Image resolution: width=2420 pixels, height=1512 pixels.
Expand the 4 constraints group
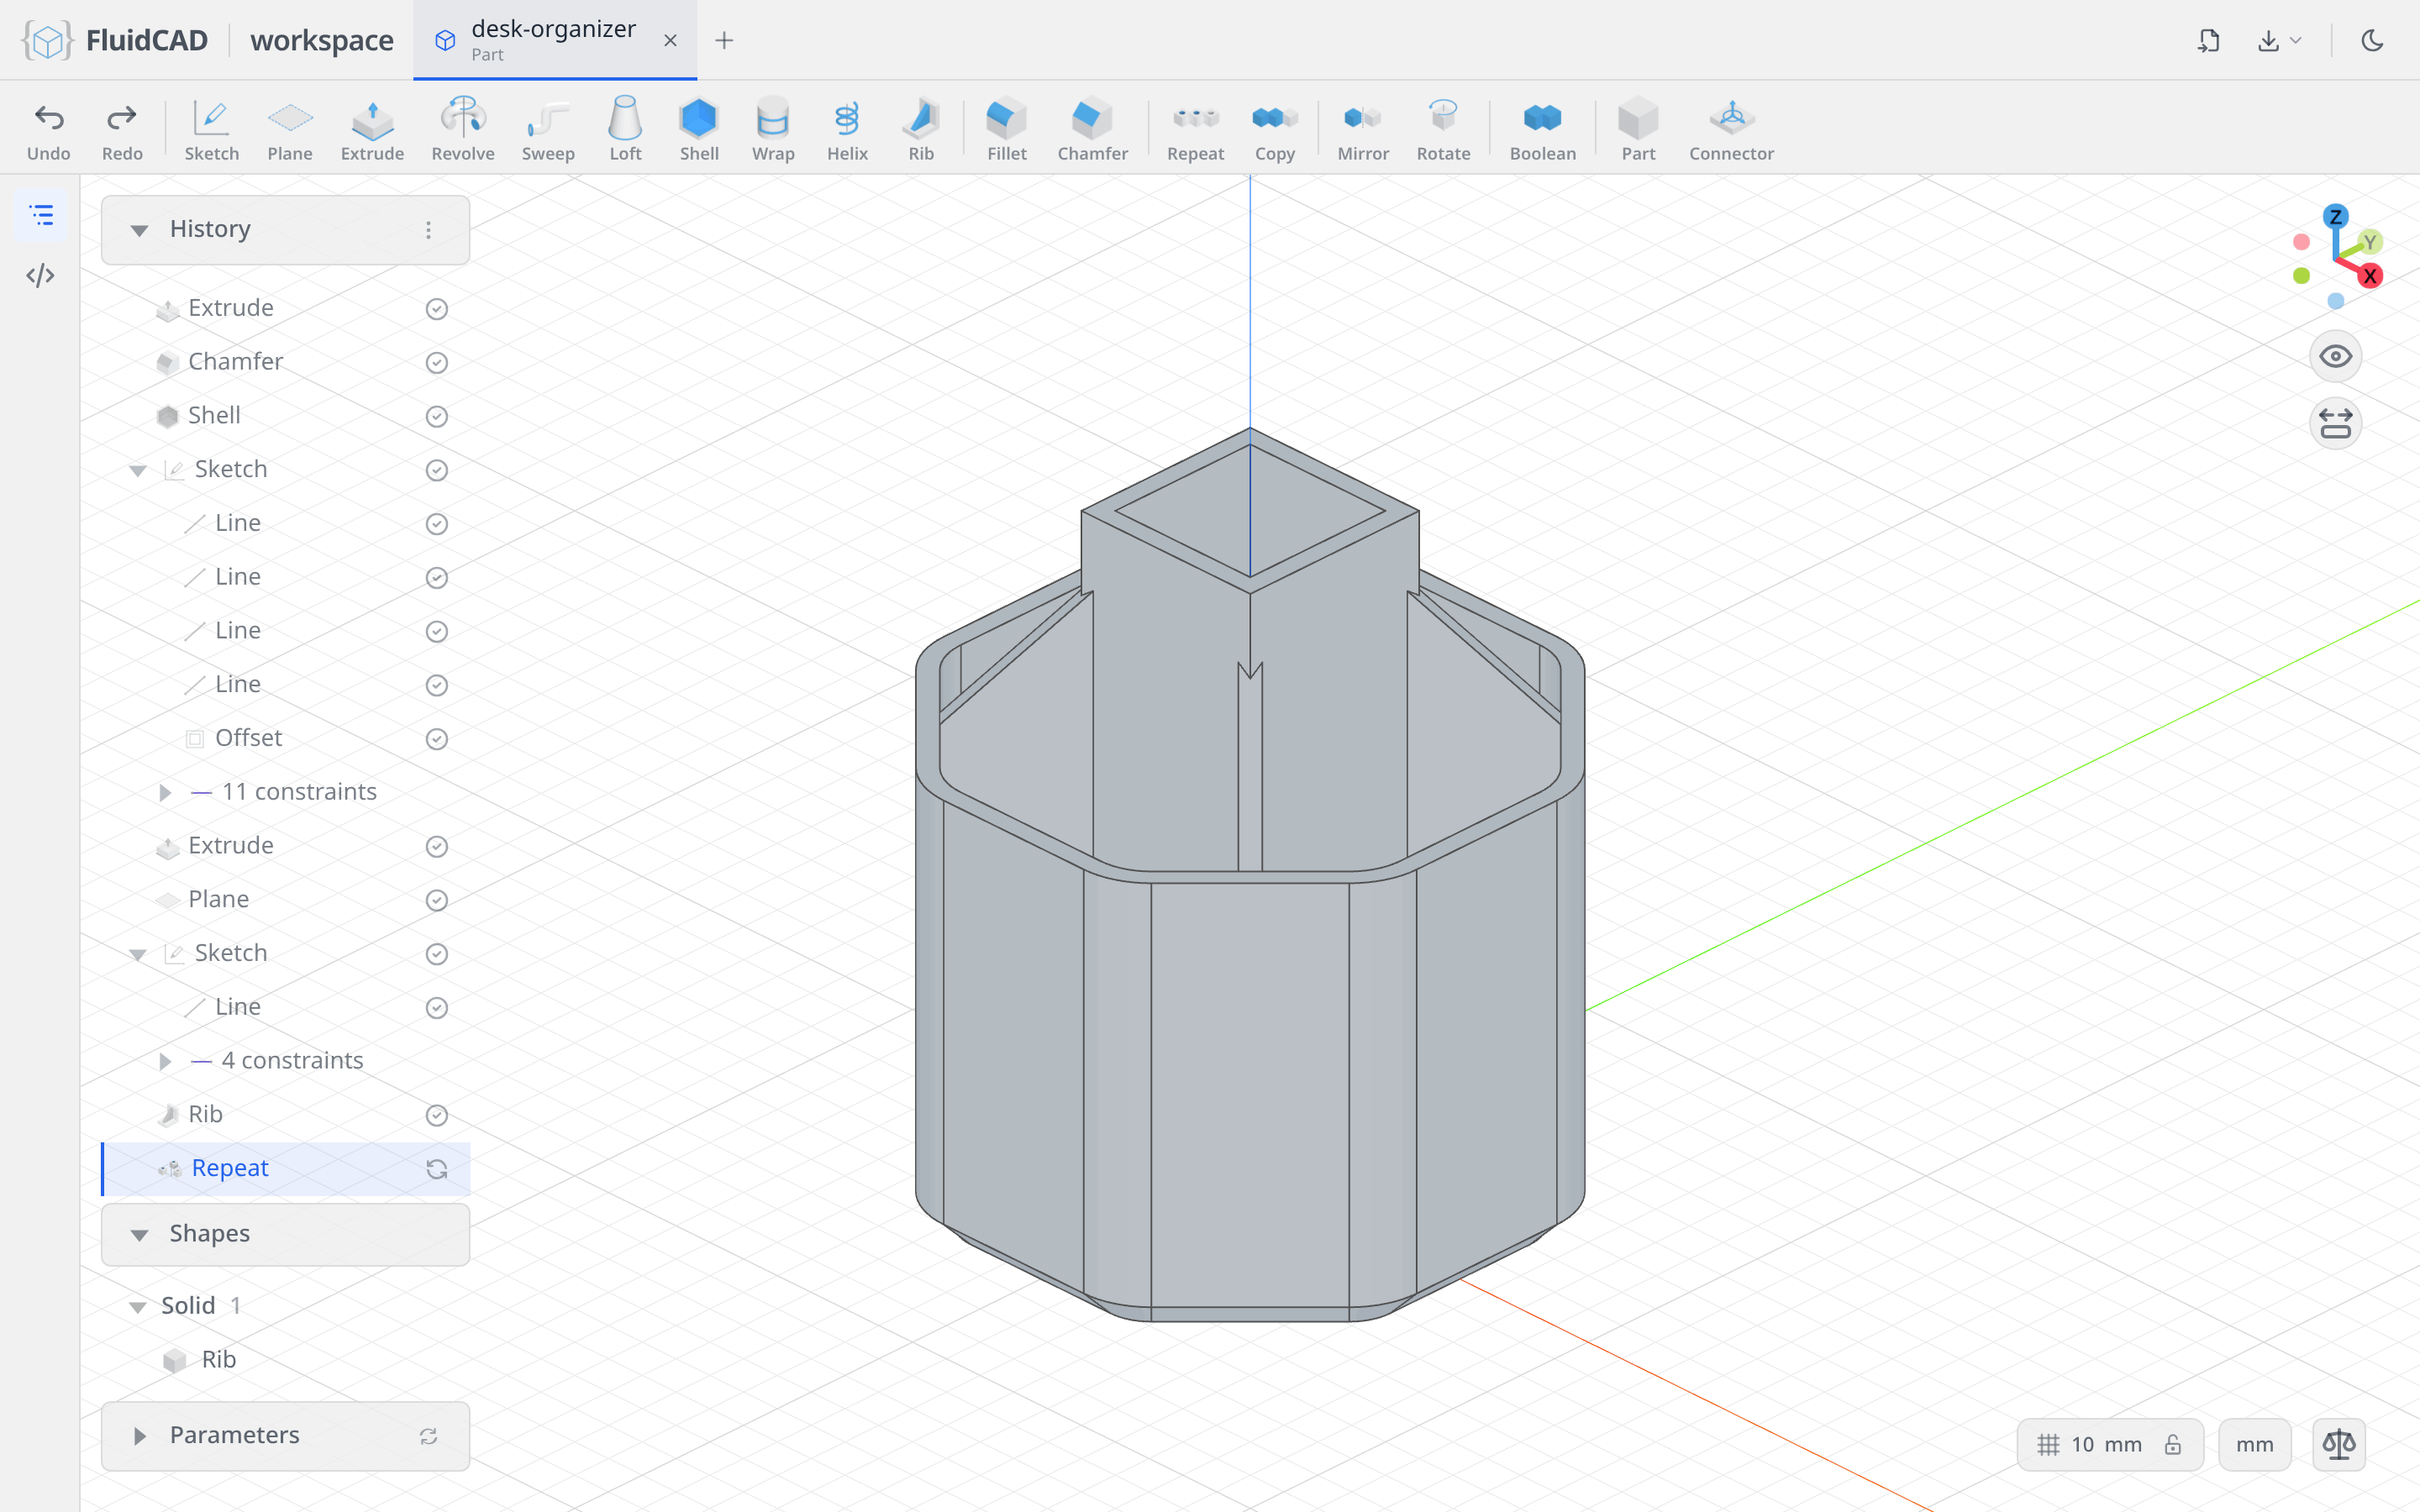(x=165, y=1061)
